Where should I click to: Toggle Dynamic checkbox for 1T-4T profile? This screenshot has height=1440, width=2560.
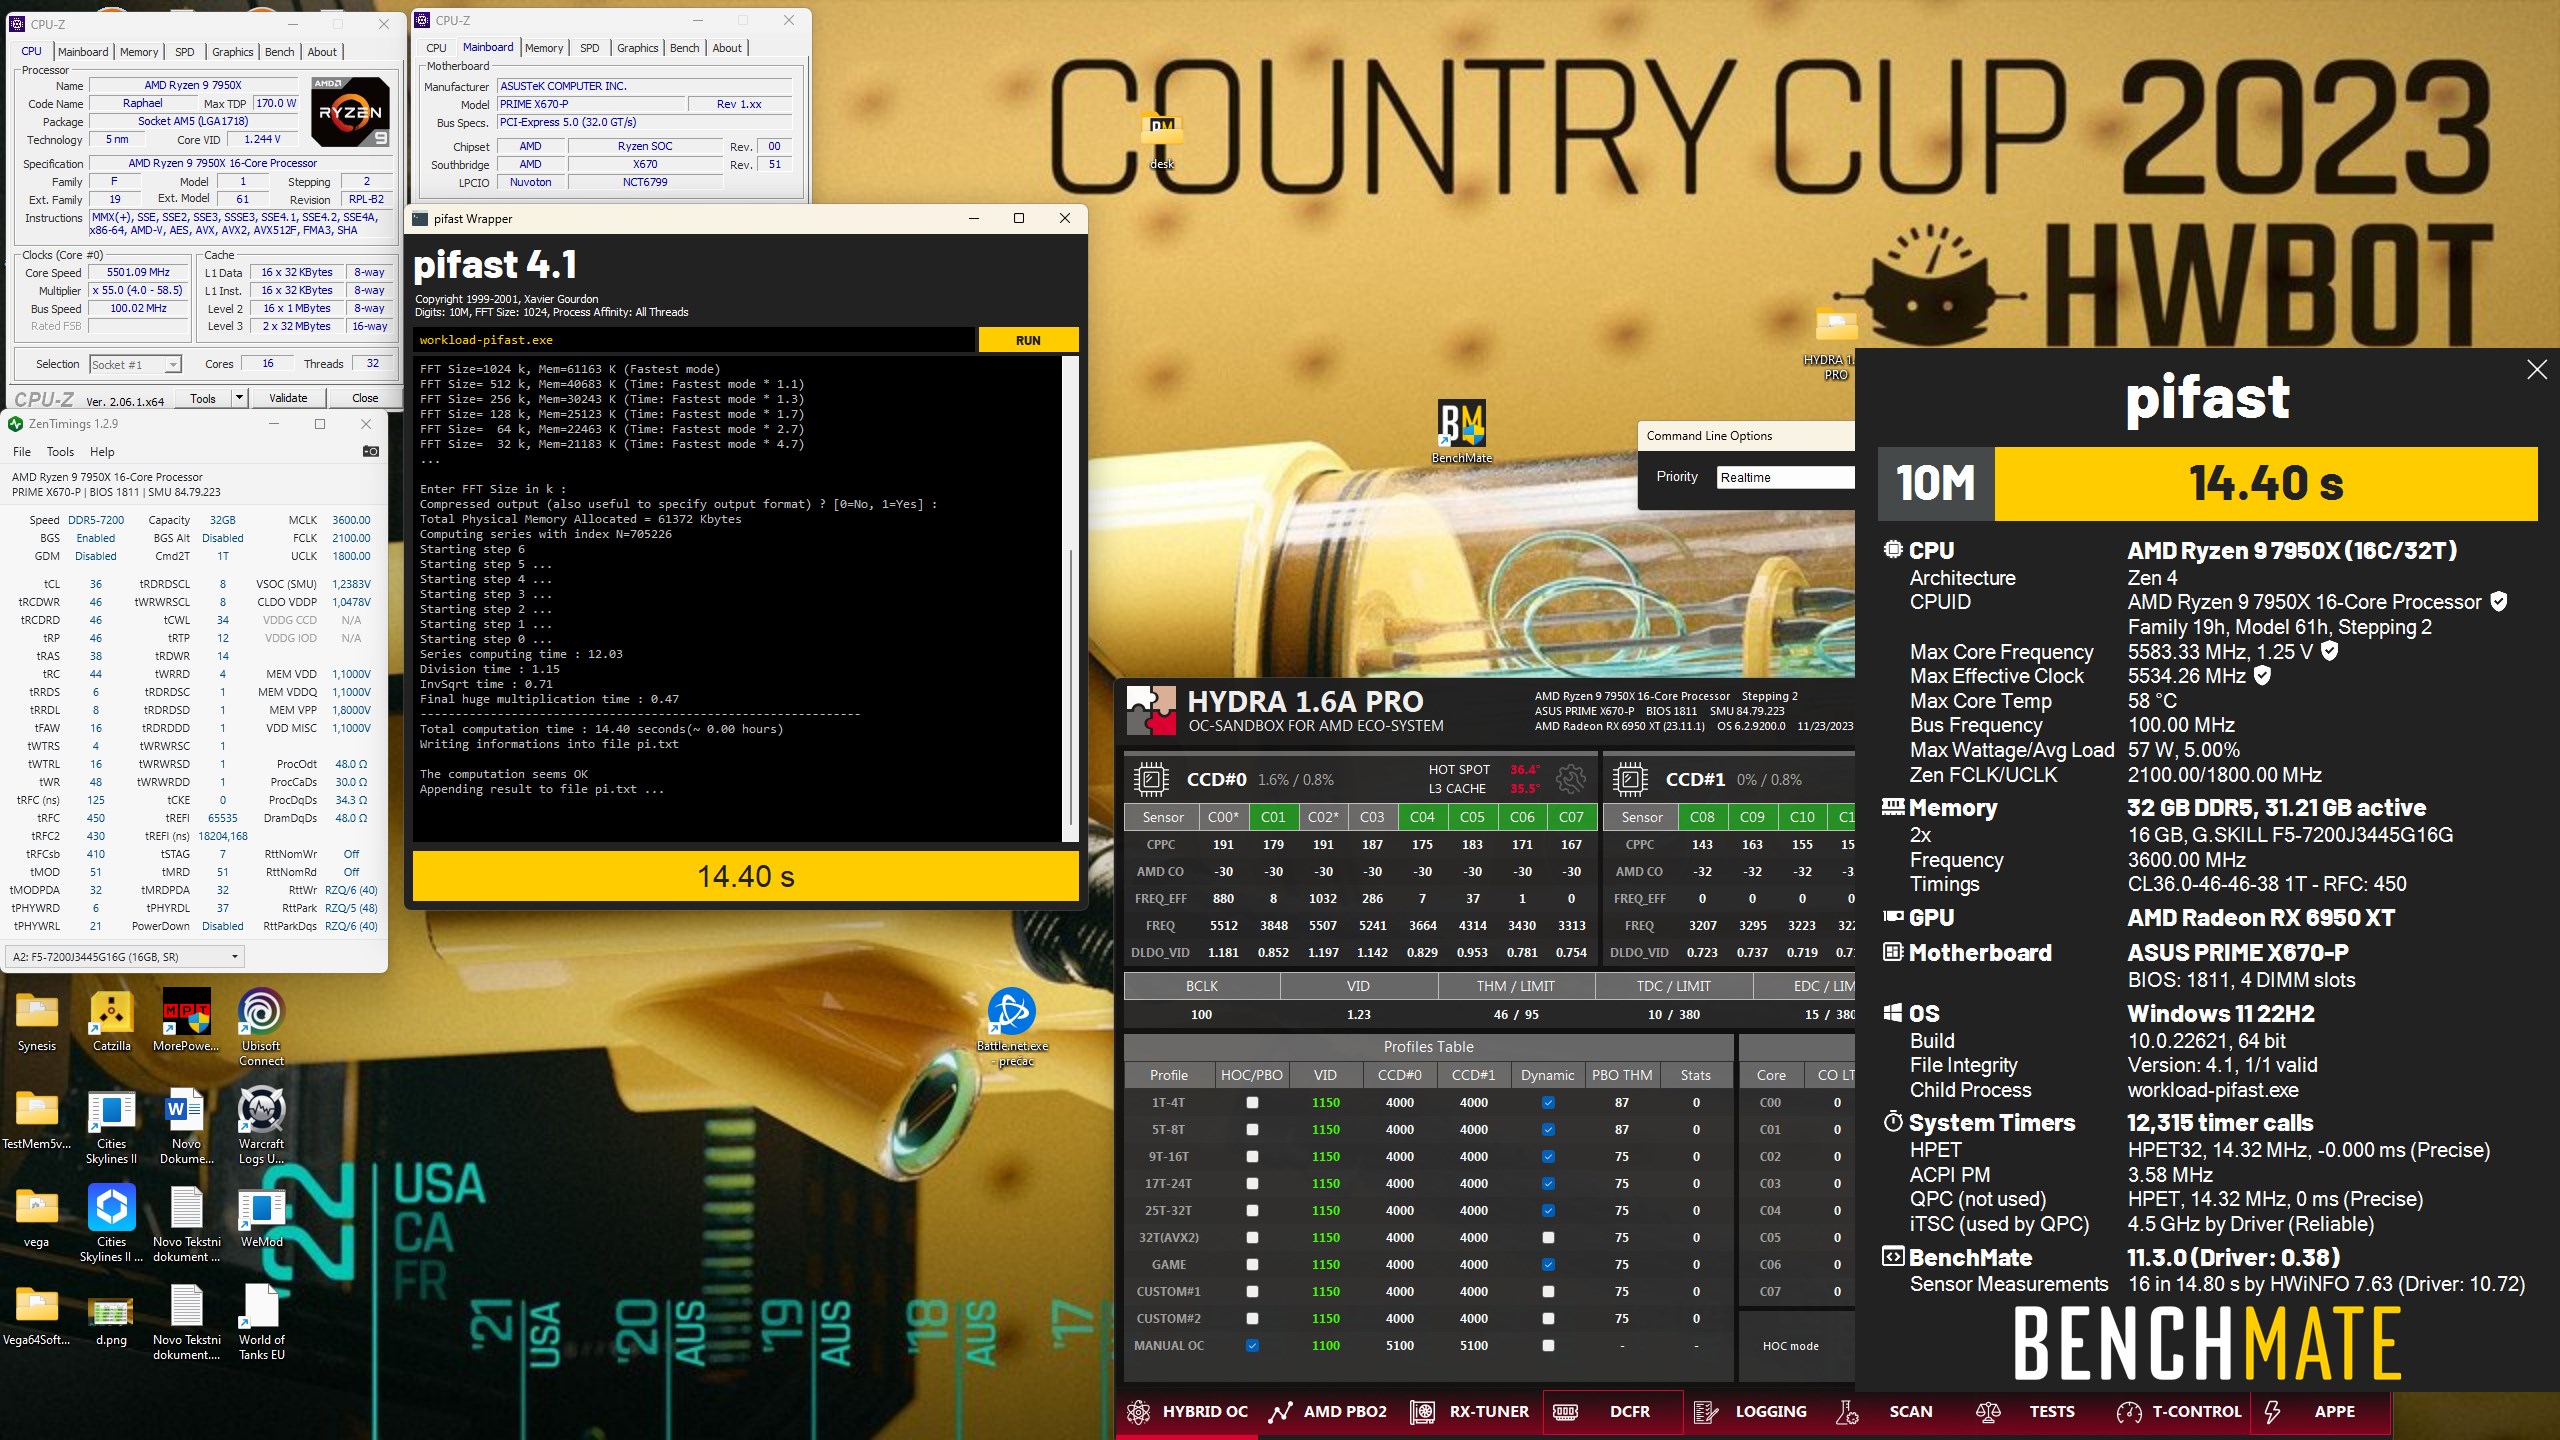pos(1548,1102)
